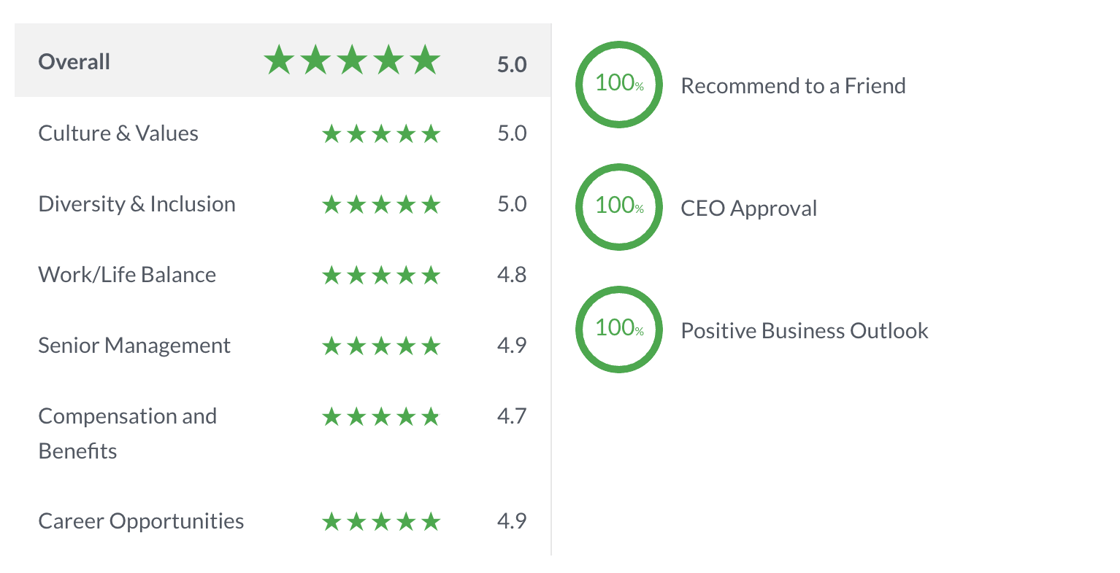Screen dimensions: 1120x573
Task: Open the Diversity & Inclusion category
Action: tap(137, 204)
